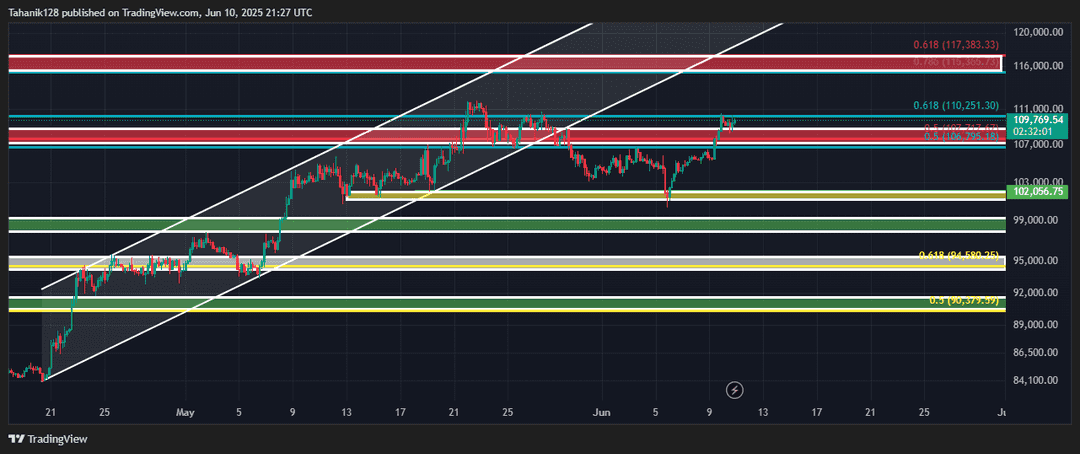Click the lightning bolt icon on the chart
1080x454 pixels.
coord(735,390)
